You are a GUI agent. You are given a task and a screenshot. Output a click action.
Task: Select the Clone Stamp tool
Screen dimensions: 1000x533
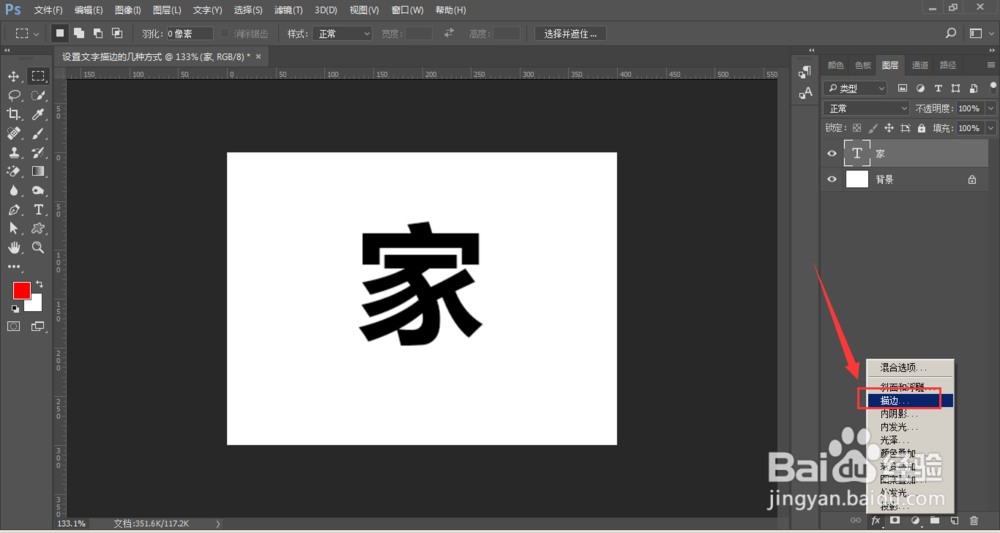[13, 152]
